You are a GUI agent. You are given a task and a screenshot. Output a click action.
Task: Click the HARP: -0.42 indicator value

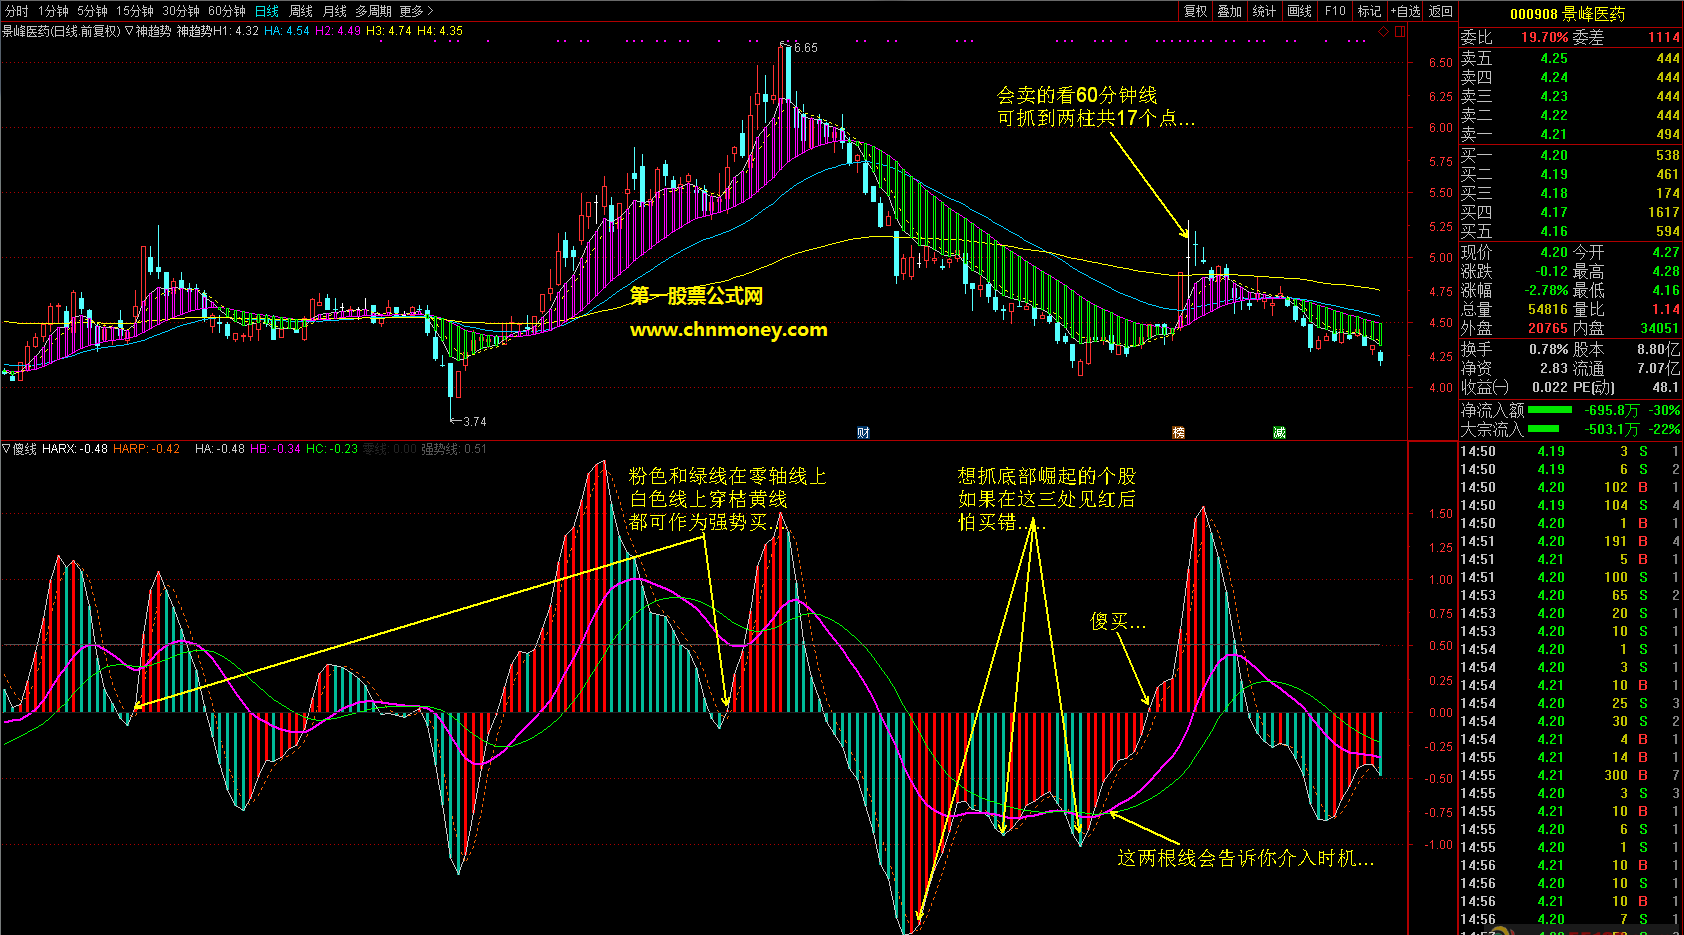pyautogui.click(x=147, y=449)
